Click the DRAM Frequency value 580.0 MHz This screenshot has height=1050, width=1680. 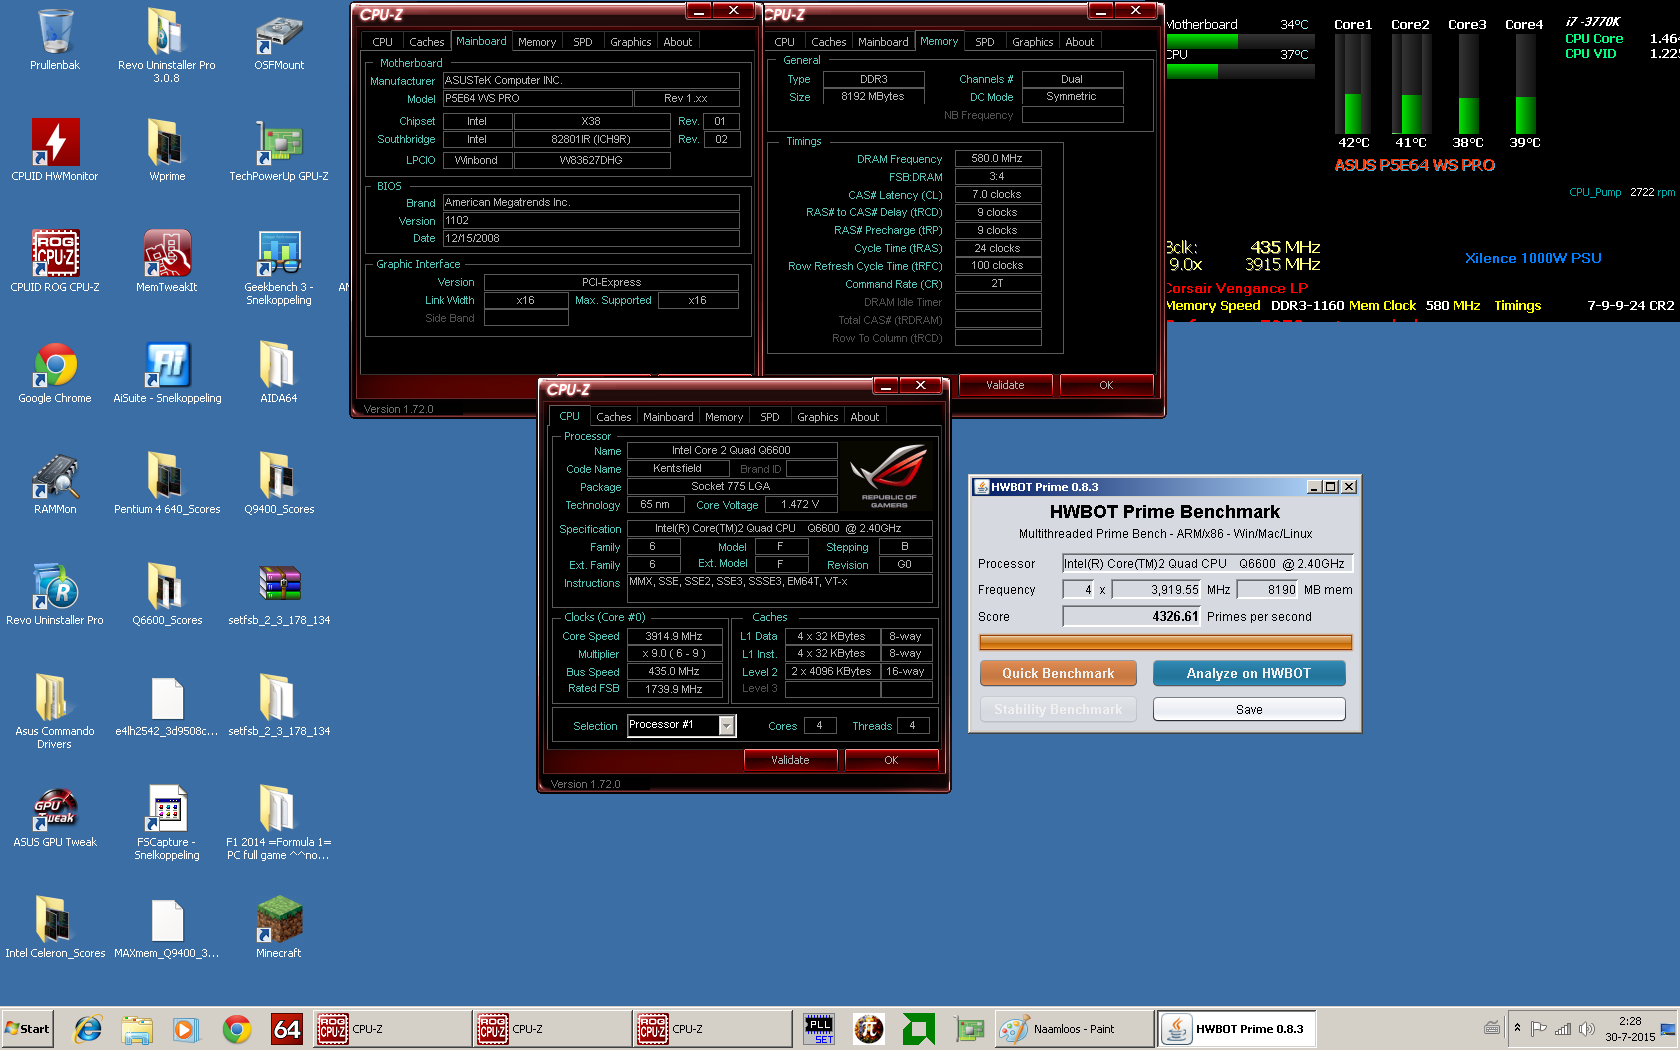[997, 158]
